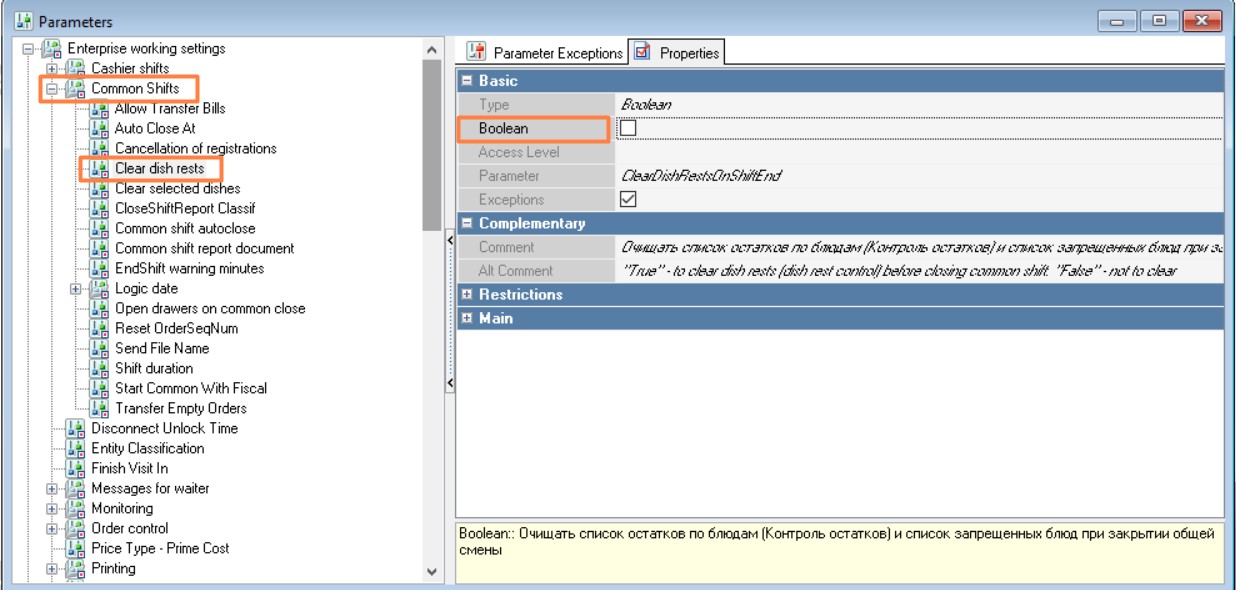Click the Start Common With Fiscal icon
This screenshot has width=1236, height=590.
[x=98, y=388]
